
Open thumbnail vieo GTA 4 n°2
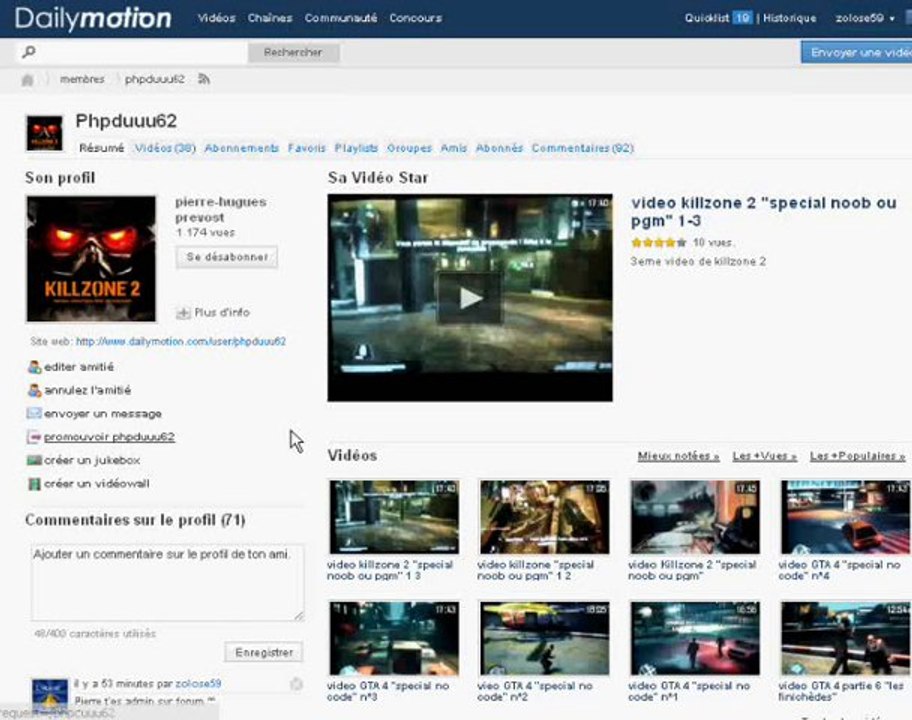[544, 639]
